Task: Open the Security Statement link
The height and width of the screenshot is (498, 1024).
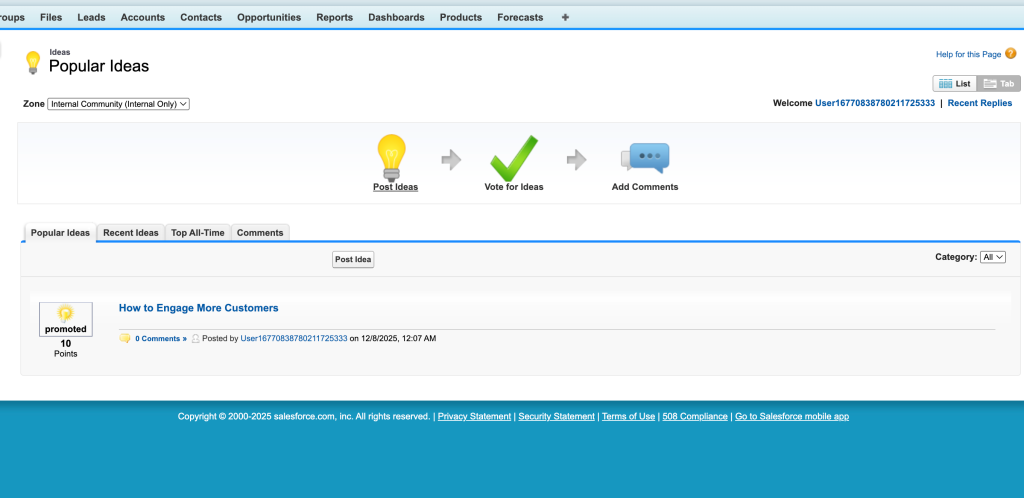Action: pyautogui.click(x=556, y=416)
